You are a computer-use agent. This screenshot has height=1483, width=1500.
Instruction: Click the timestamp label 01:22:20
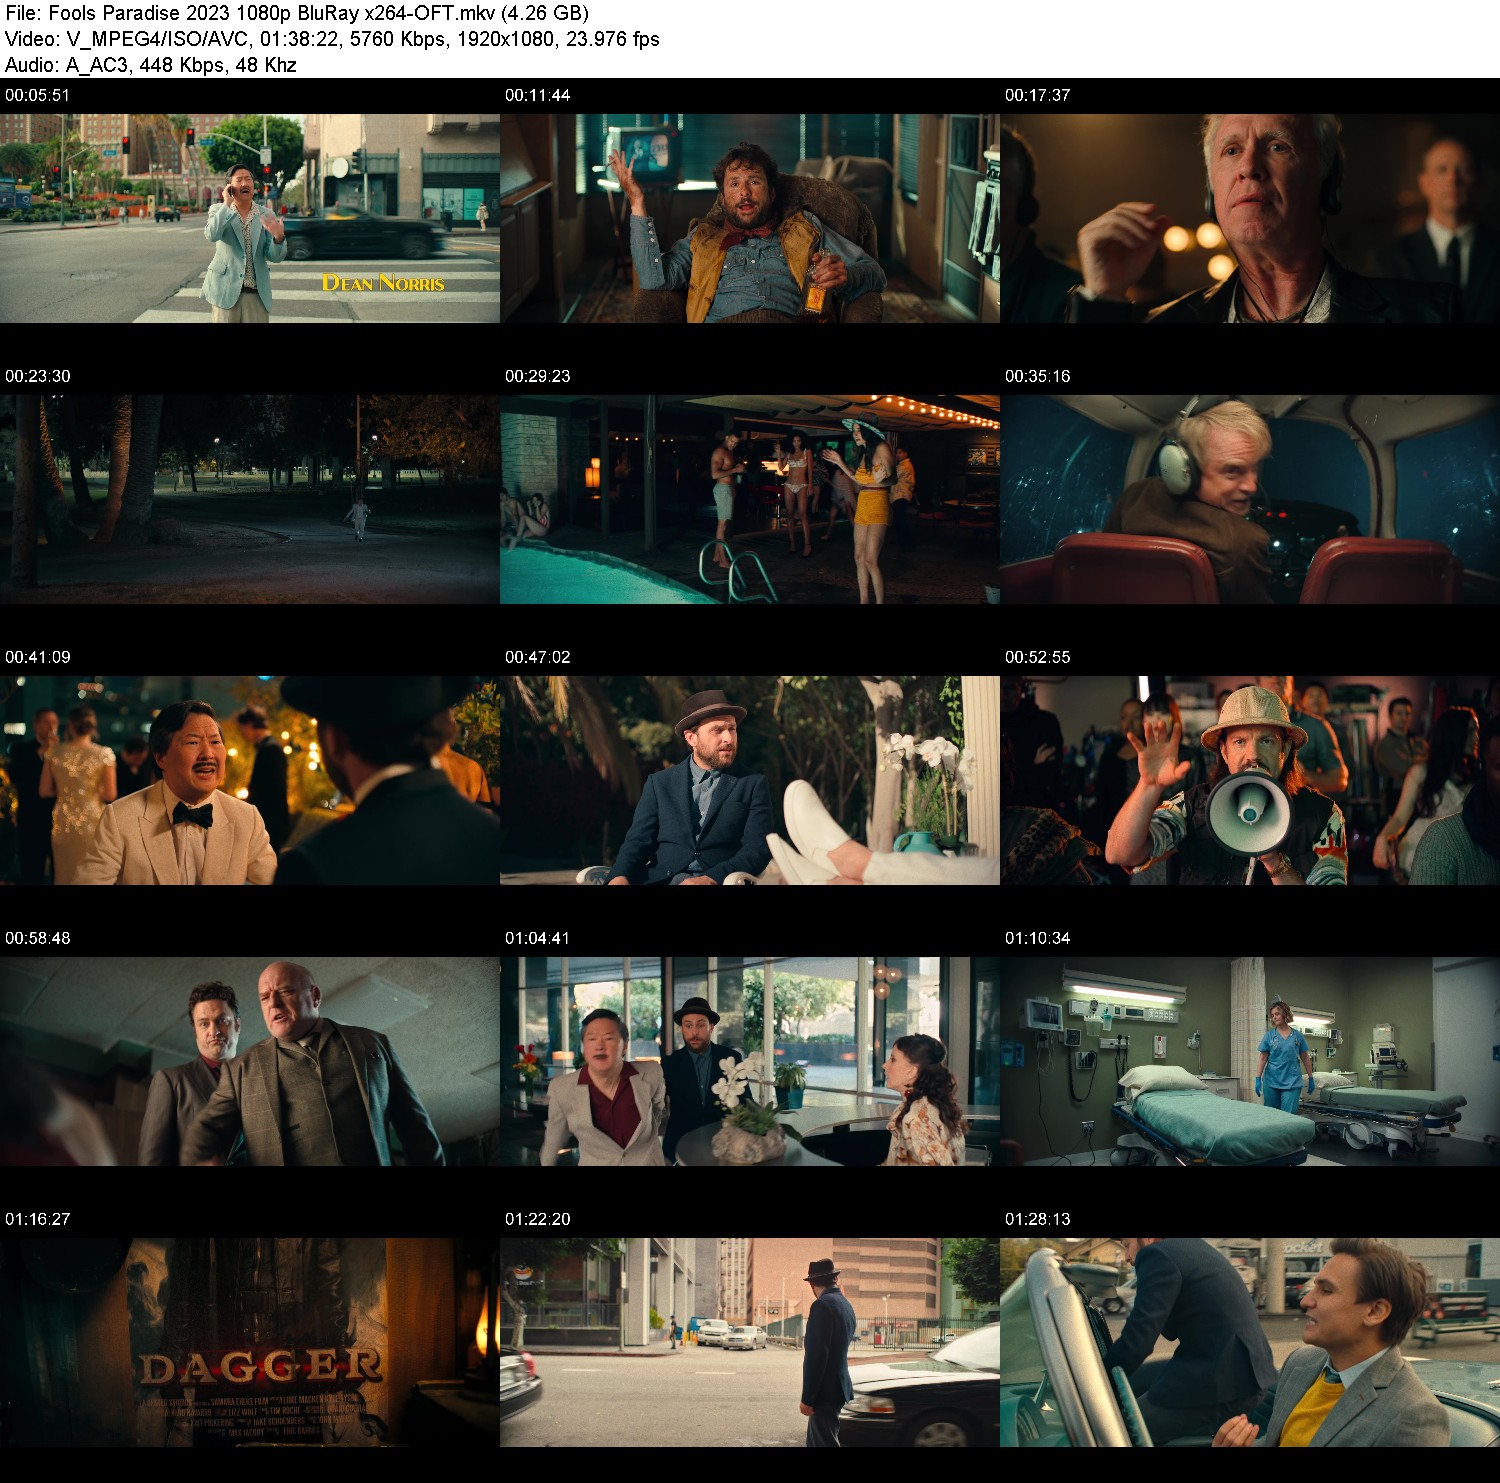[x=537, y=1219]
